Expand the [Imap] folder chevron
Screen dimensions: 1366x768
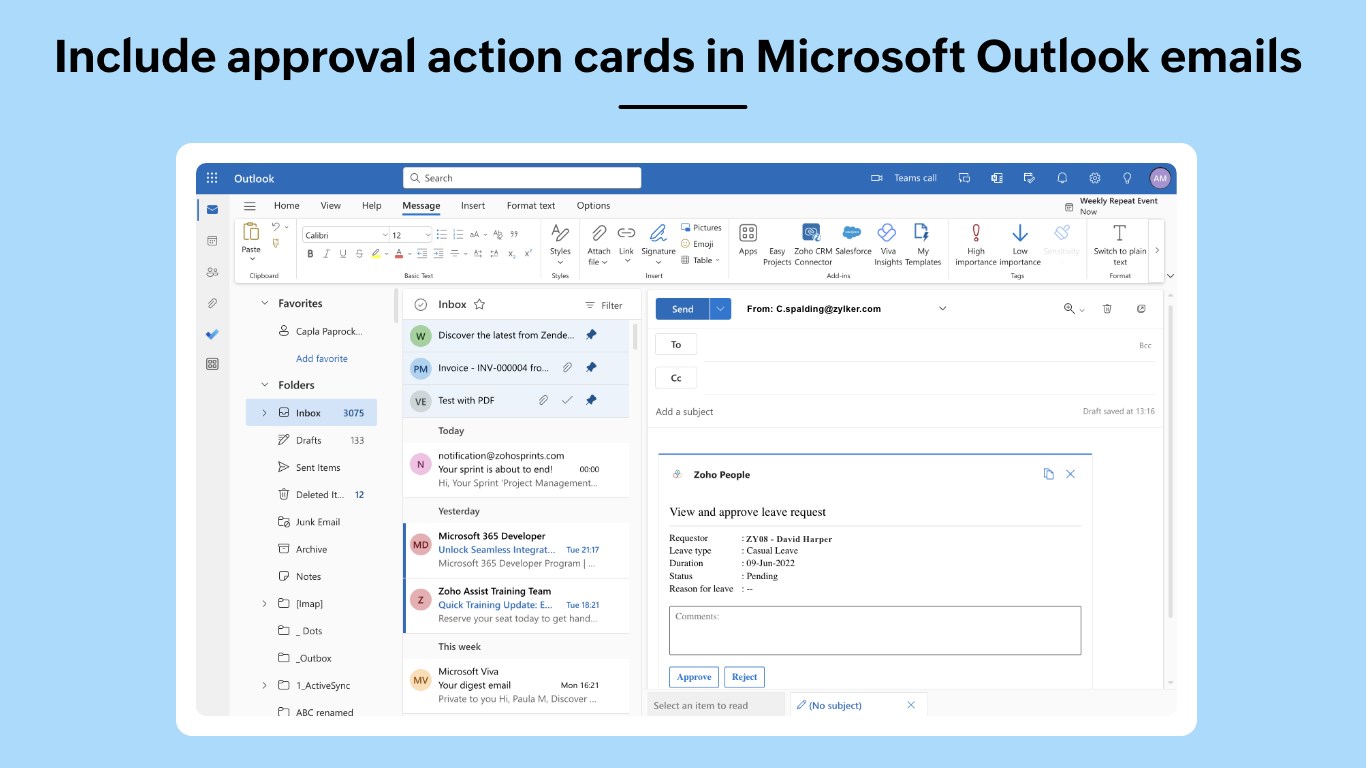265,604
